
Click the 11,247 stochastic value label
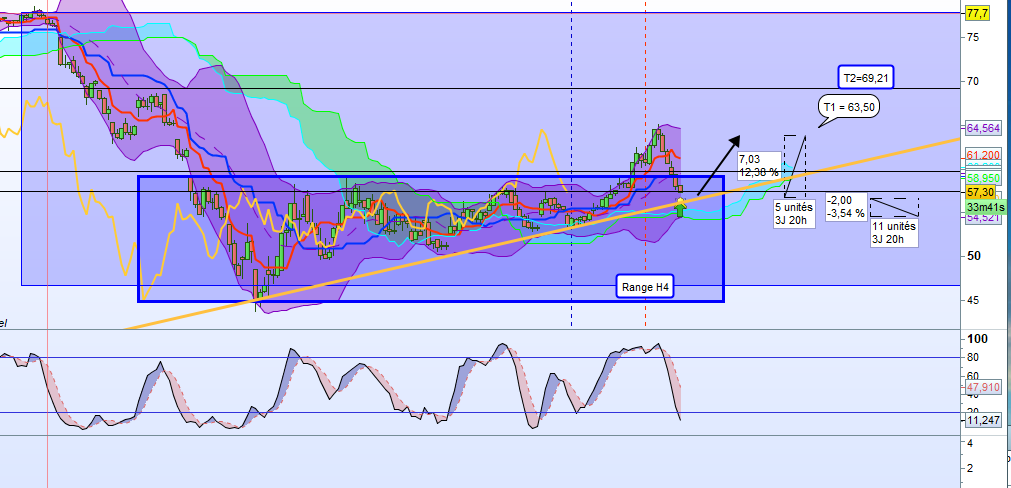tap(983, 420)
